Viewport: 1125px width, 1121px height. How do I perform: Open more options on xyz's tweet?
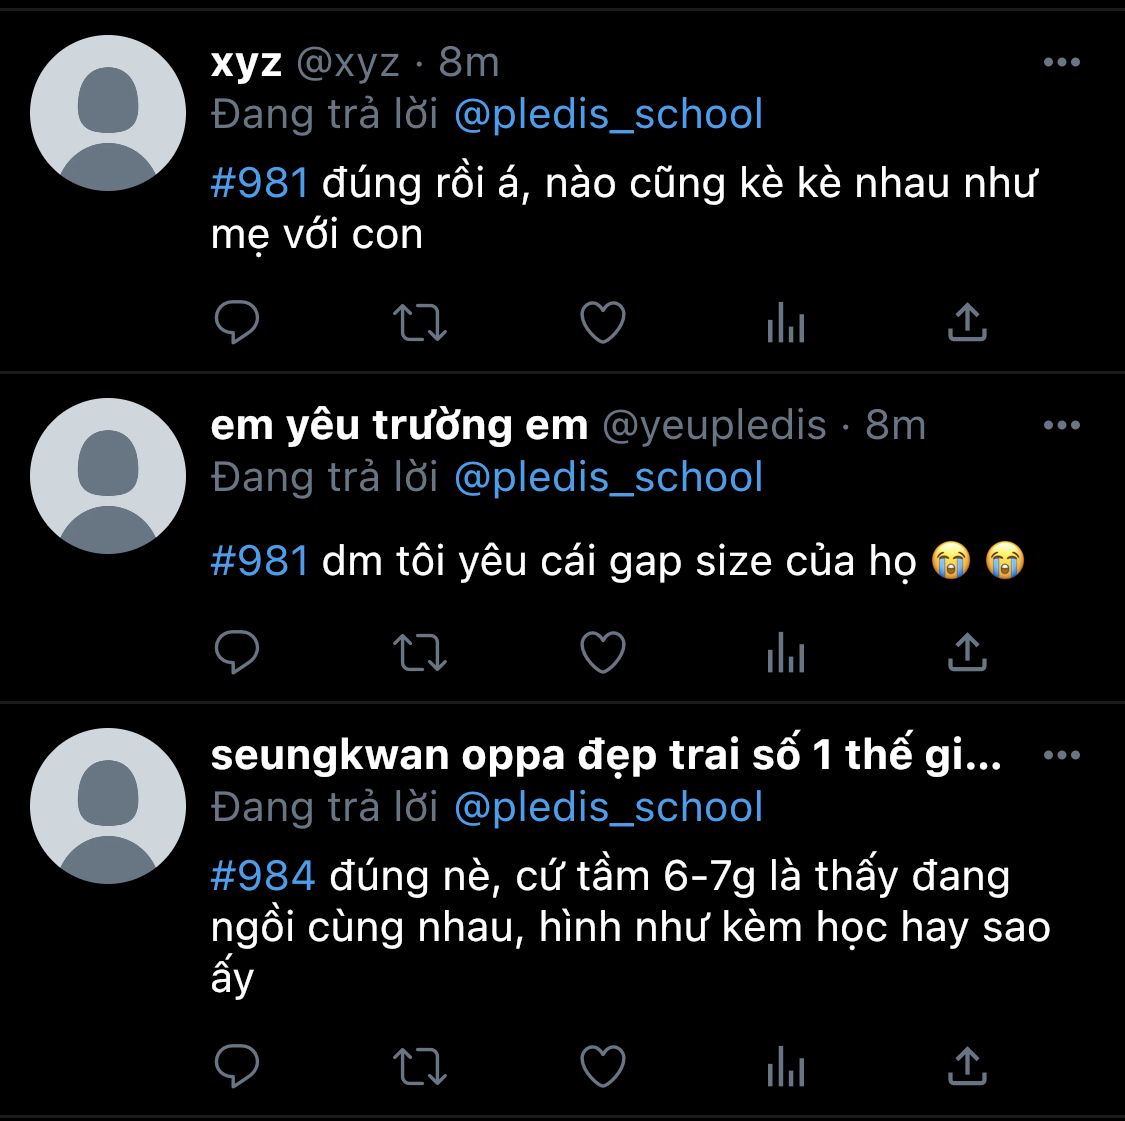click(1062, 62)
